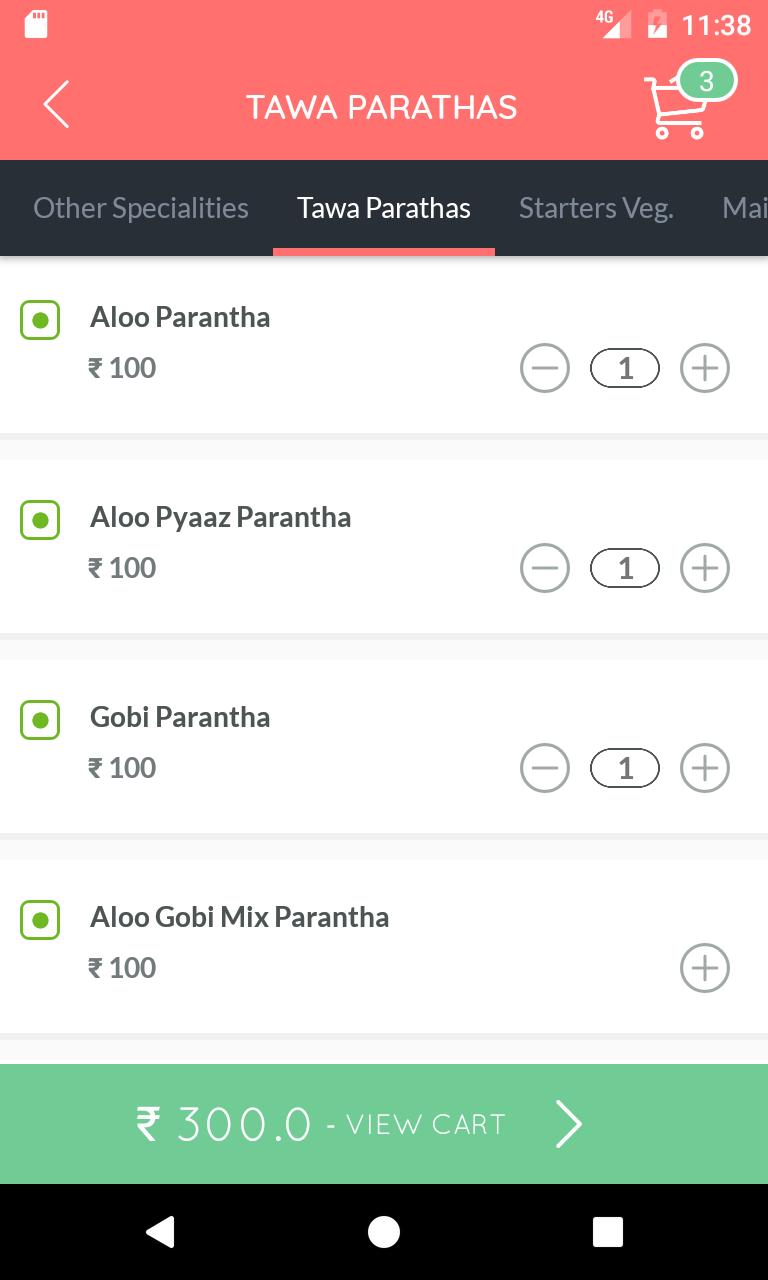Switch to Other Specialities tab
The height and width of the screenshot is (1280, 768).
(141, 208)
